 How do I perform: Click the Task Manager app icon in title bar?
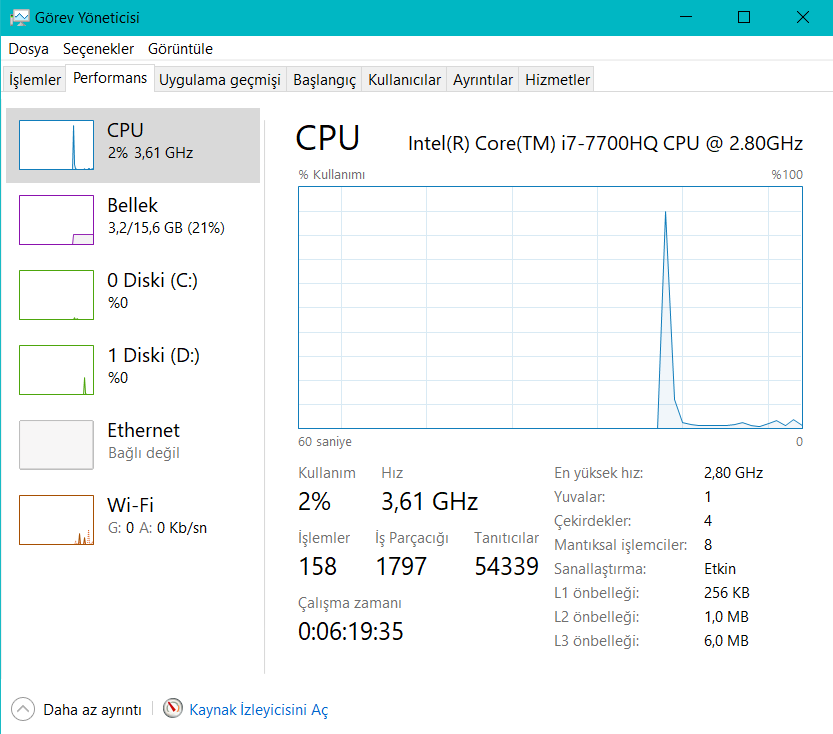pos(20,18)
